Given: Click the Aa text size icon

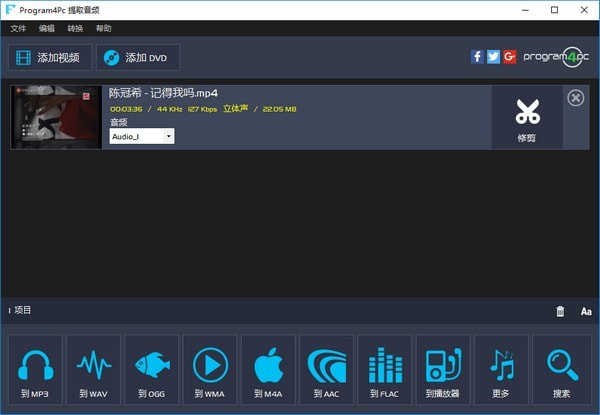Looking at the screenshot, I should pyautogui.click(x=586, y=311).
